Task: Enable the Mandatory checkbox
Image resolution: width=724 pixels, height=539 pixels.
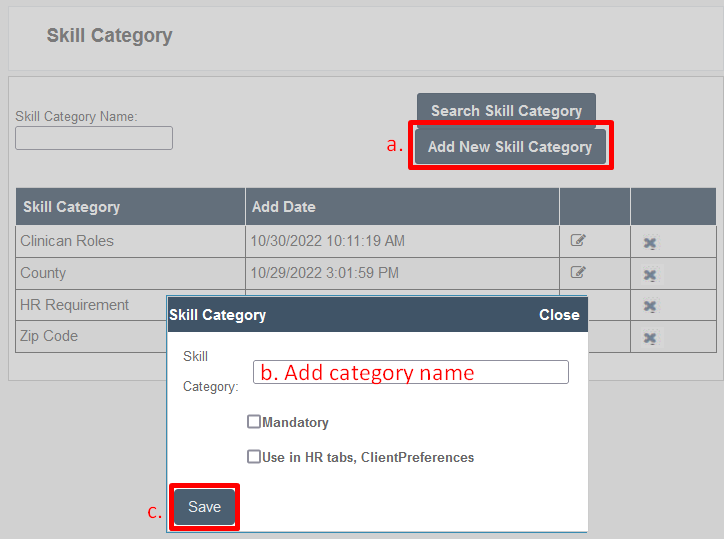Action: 254,422
